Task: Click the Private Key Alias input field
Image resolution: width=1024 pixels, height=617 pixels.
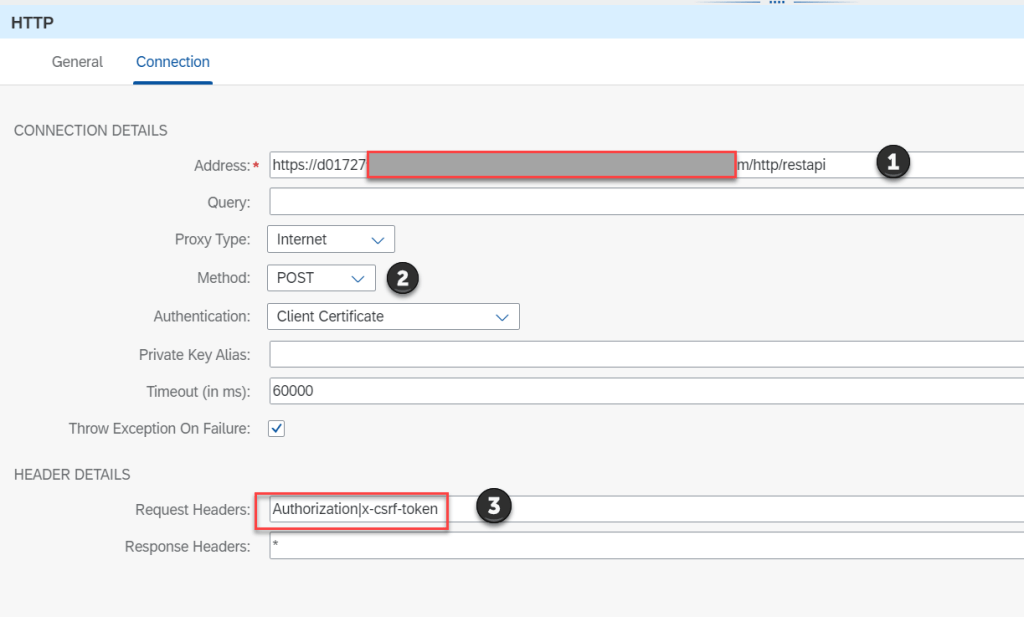Action: 640,354
